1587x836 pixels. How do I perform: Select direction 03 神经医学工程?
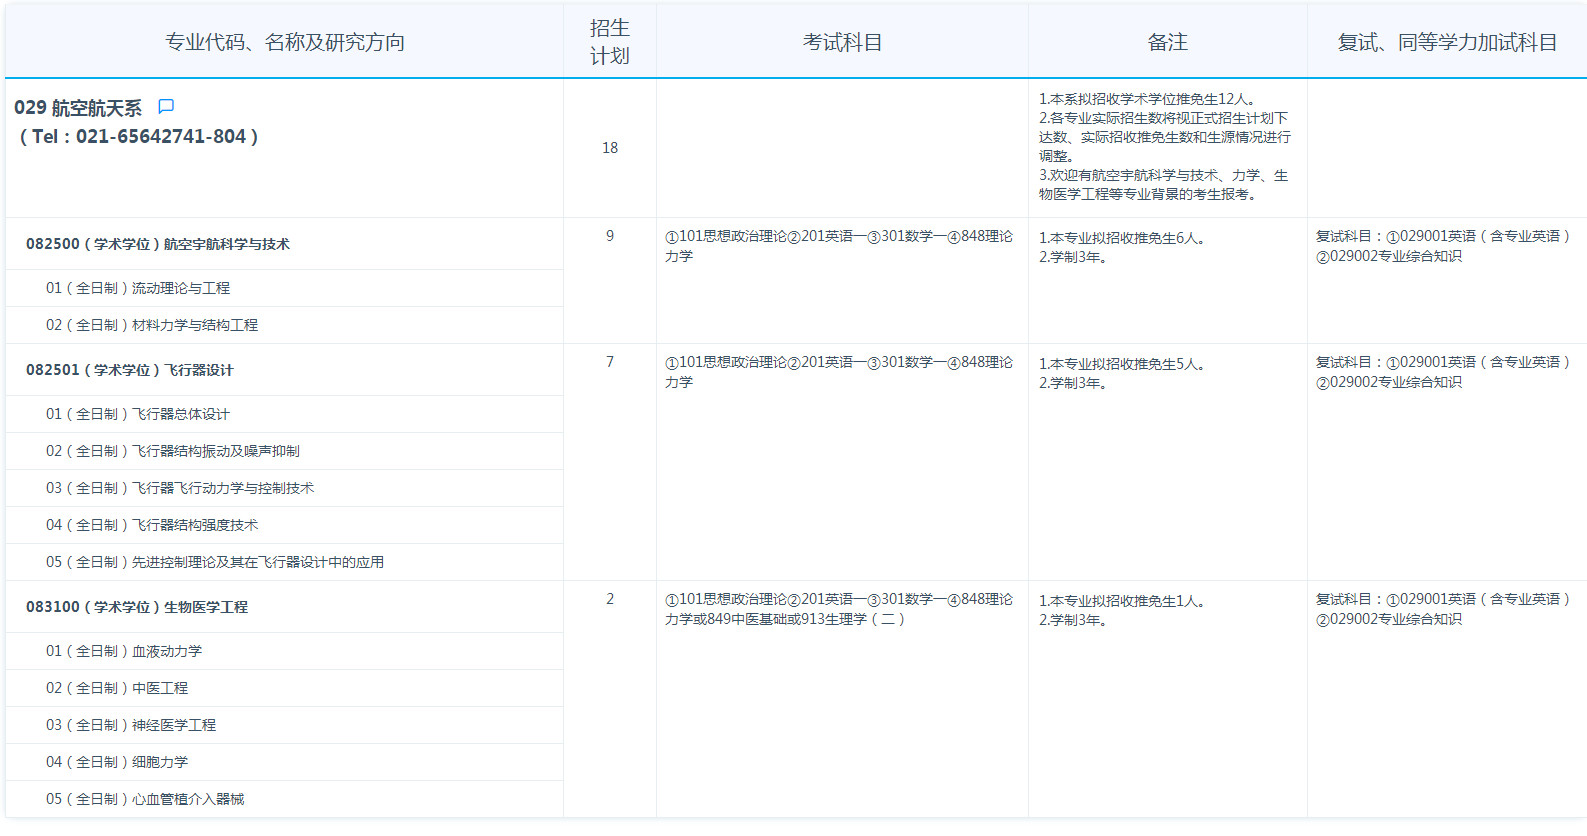(131, 725)
